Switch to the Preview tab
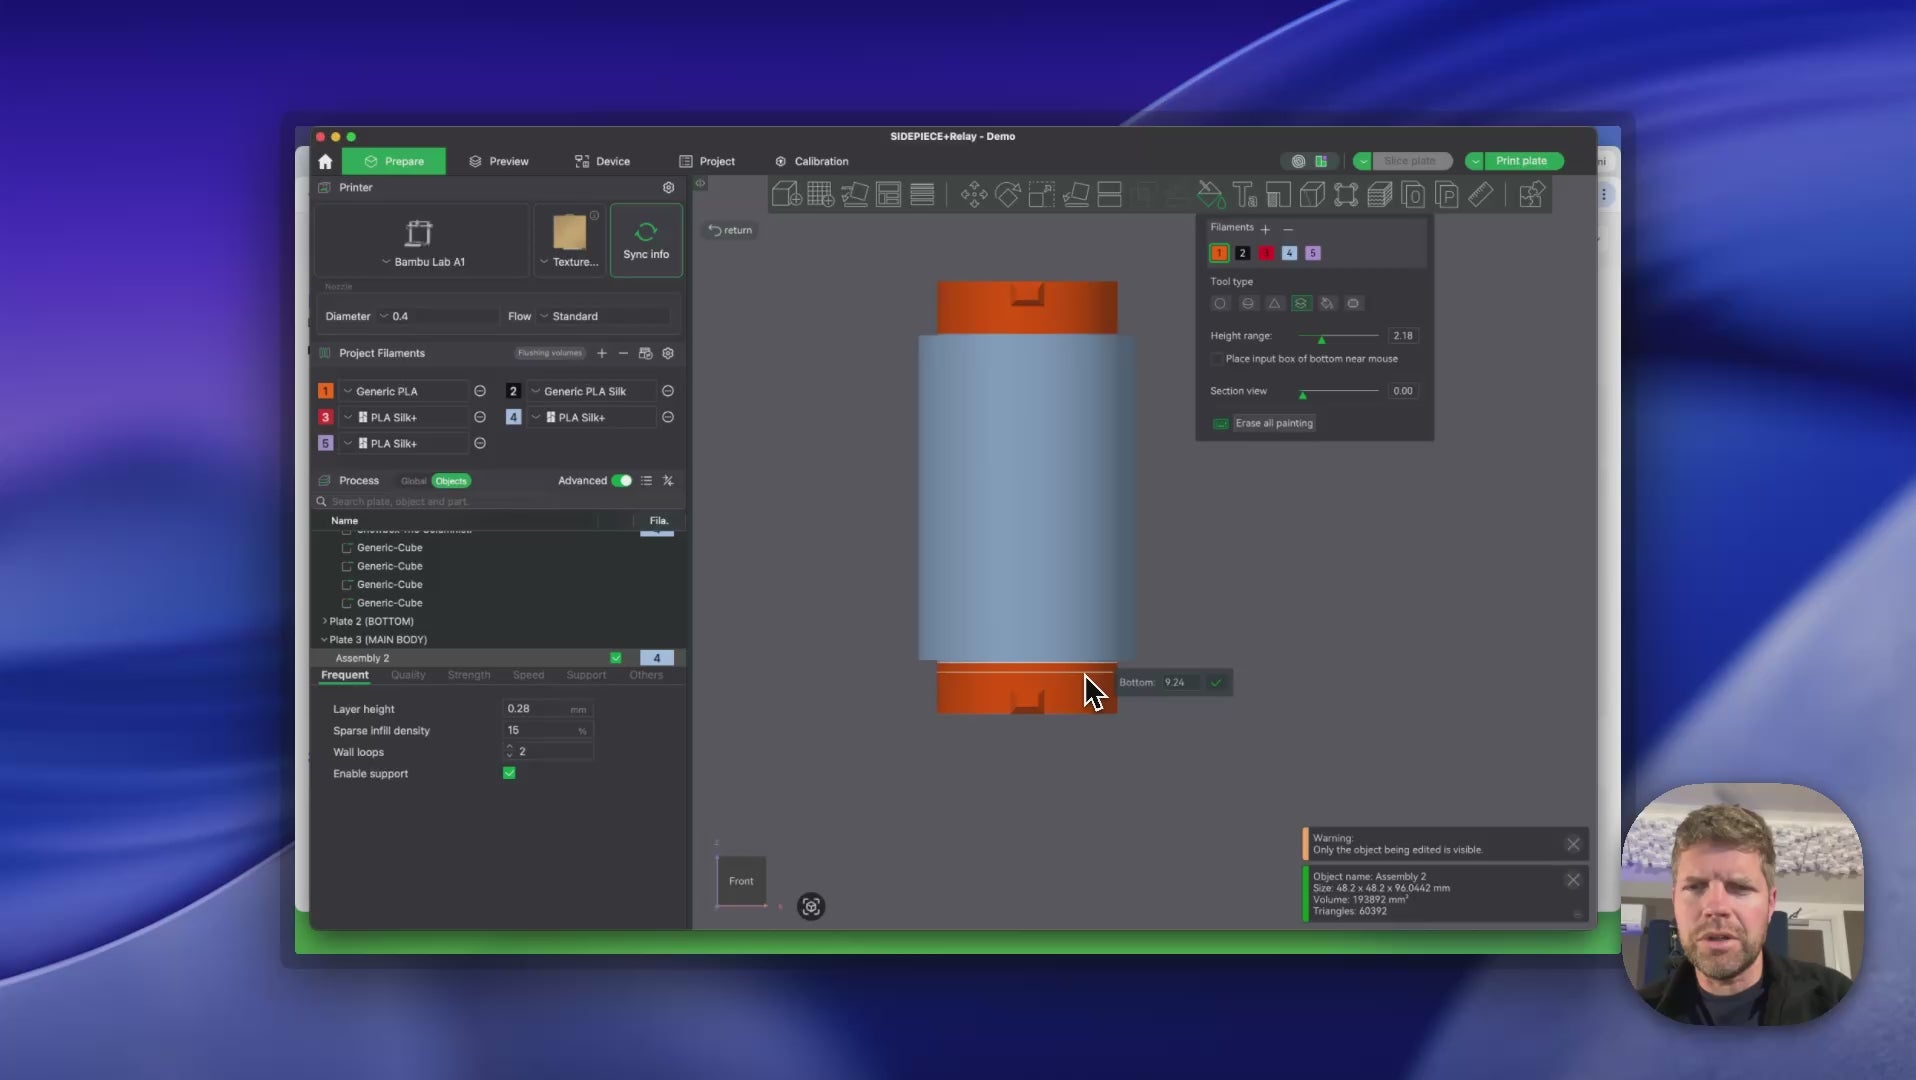1916x1080 pixels. click(x=499, y=162)
